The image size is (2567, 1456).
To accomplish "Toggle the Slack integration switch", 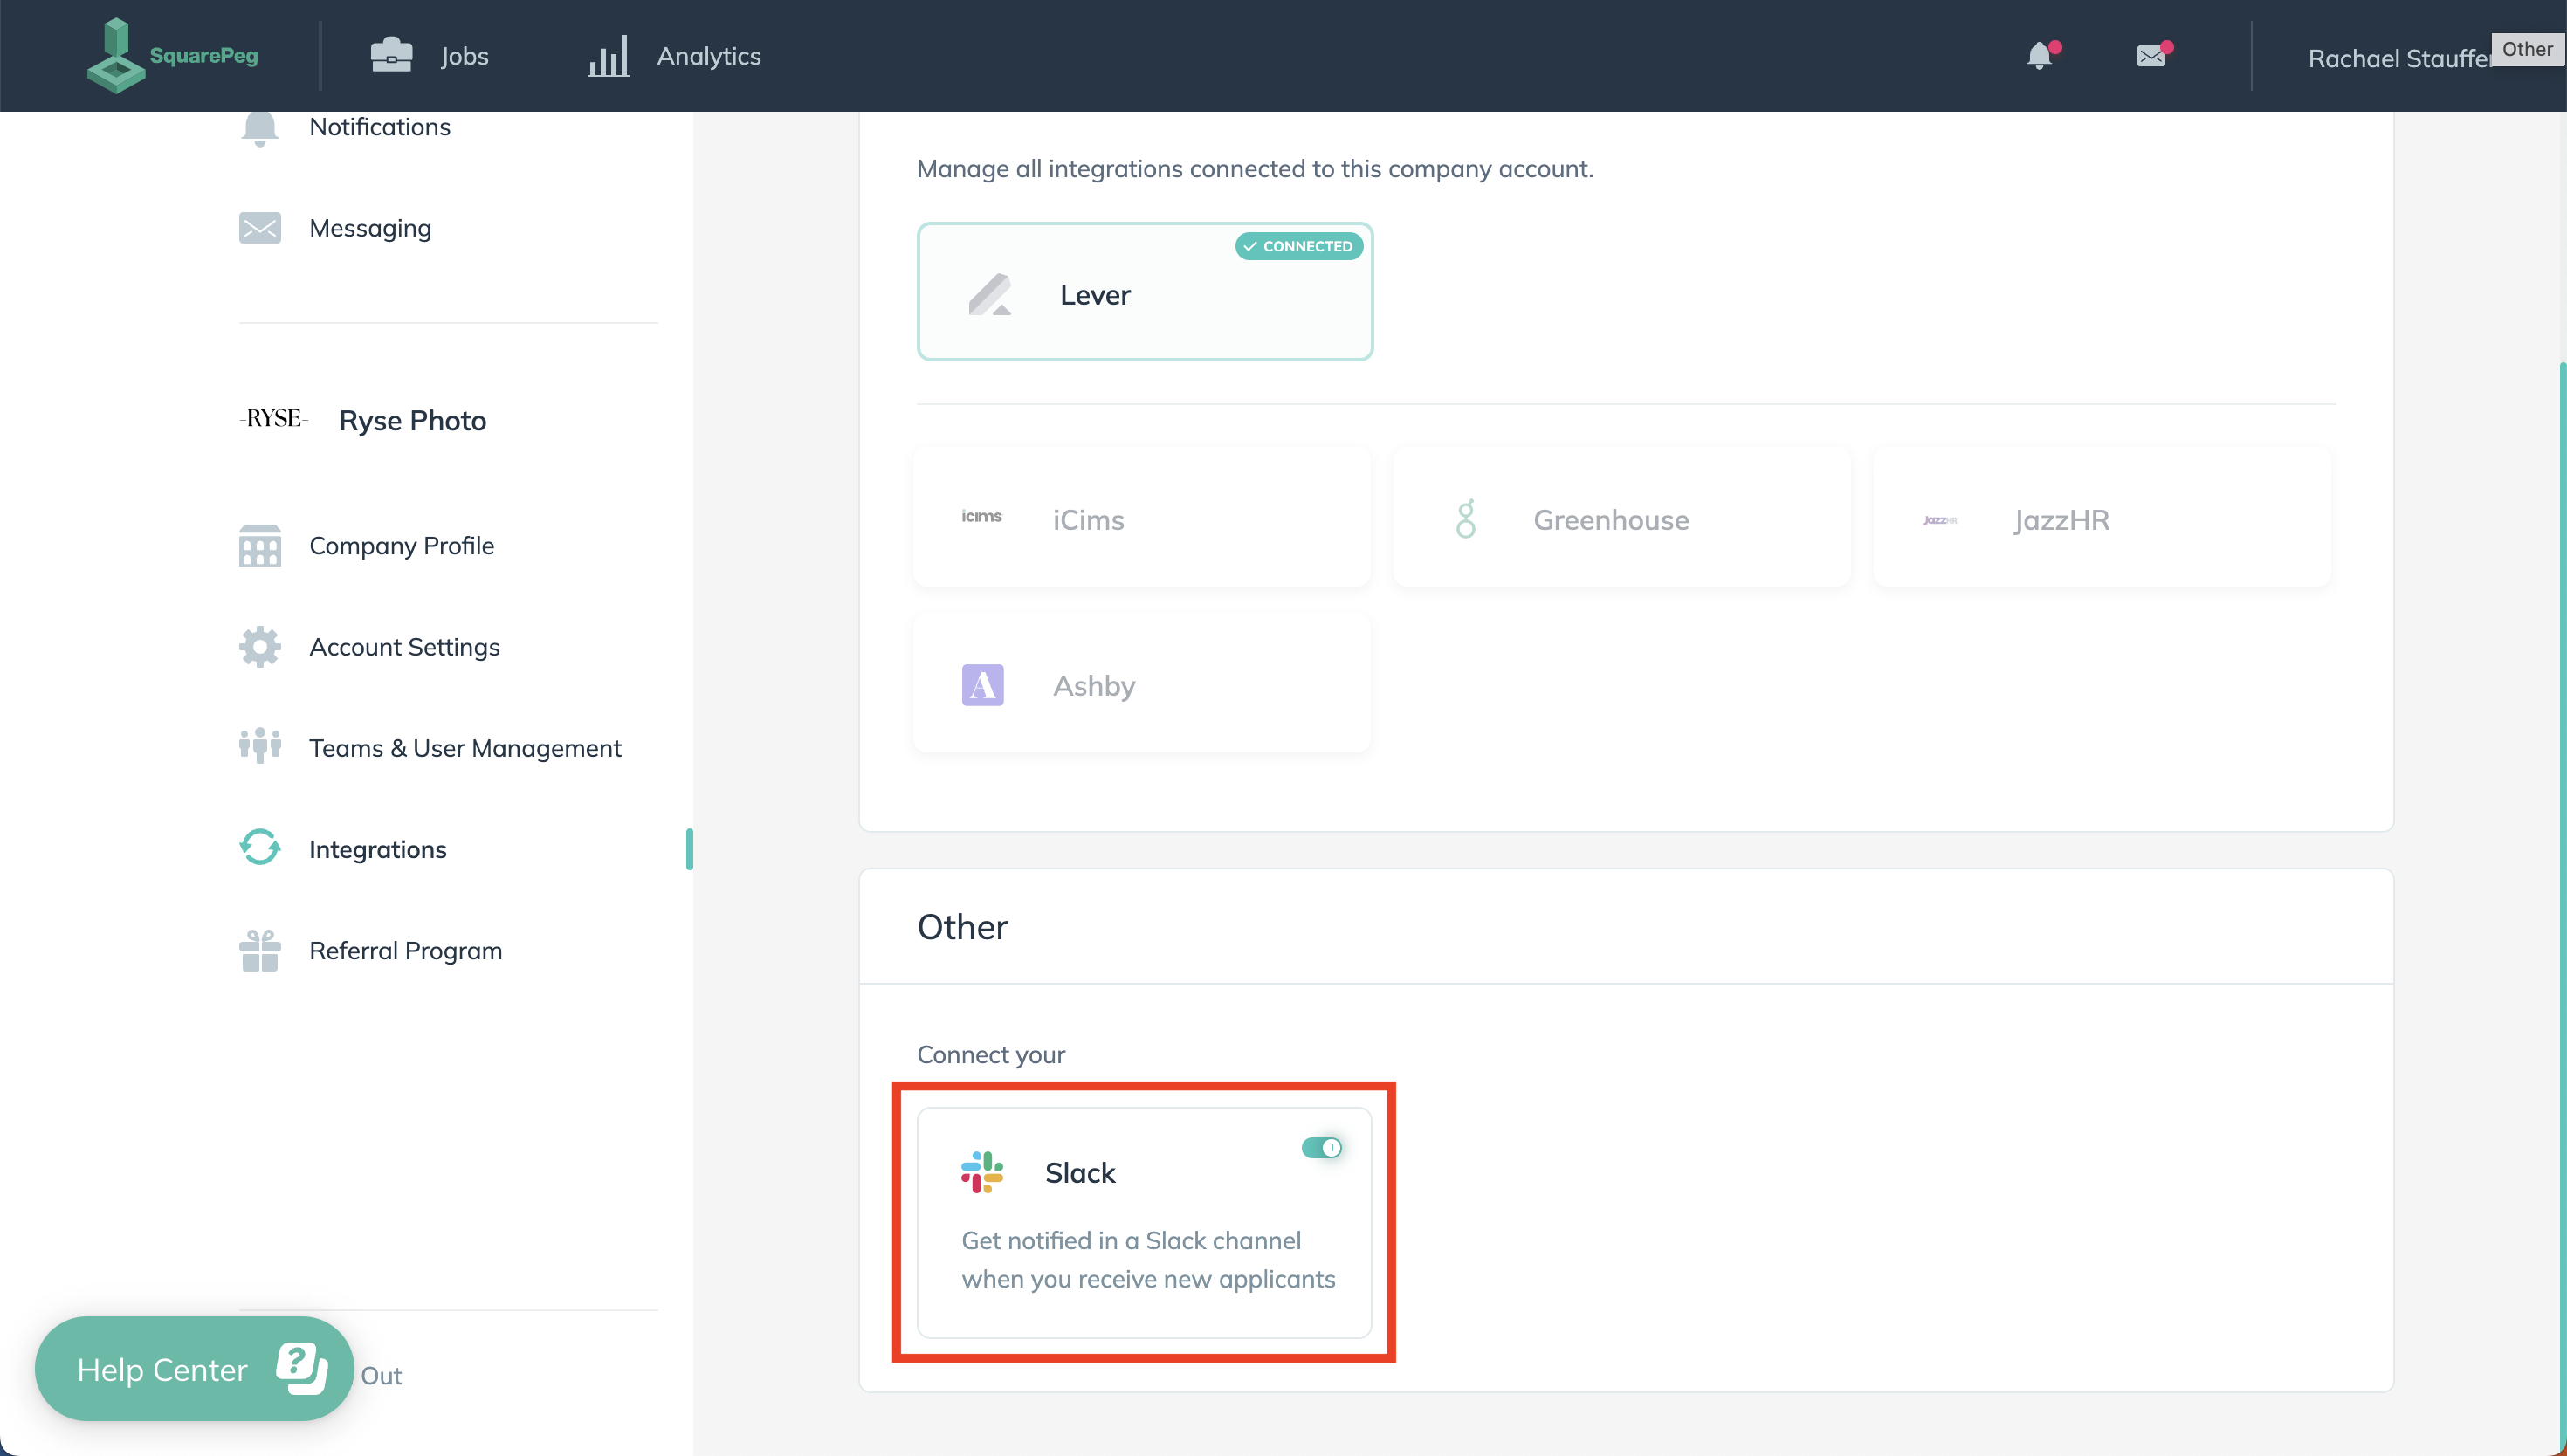I will click(1322, 1147).
